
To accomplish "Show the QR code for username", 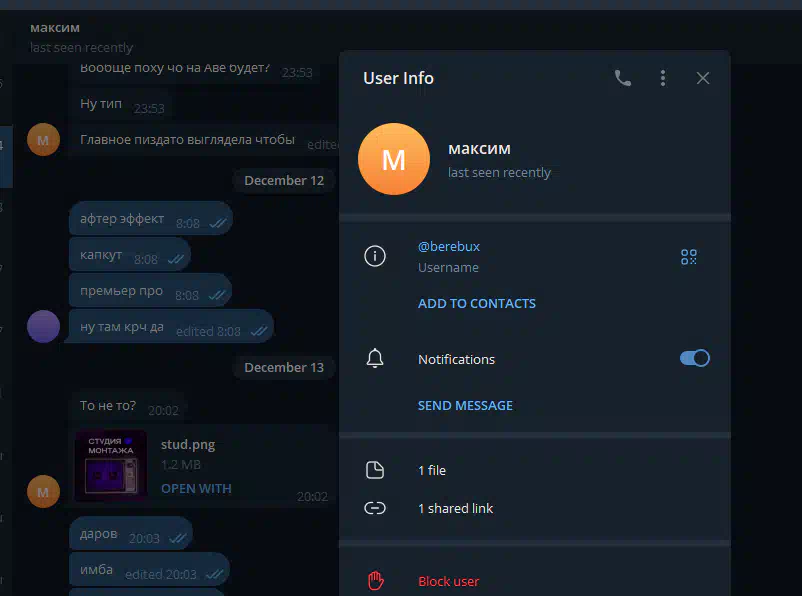I will (x=689, y=257).
